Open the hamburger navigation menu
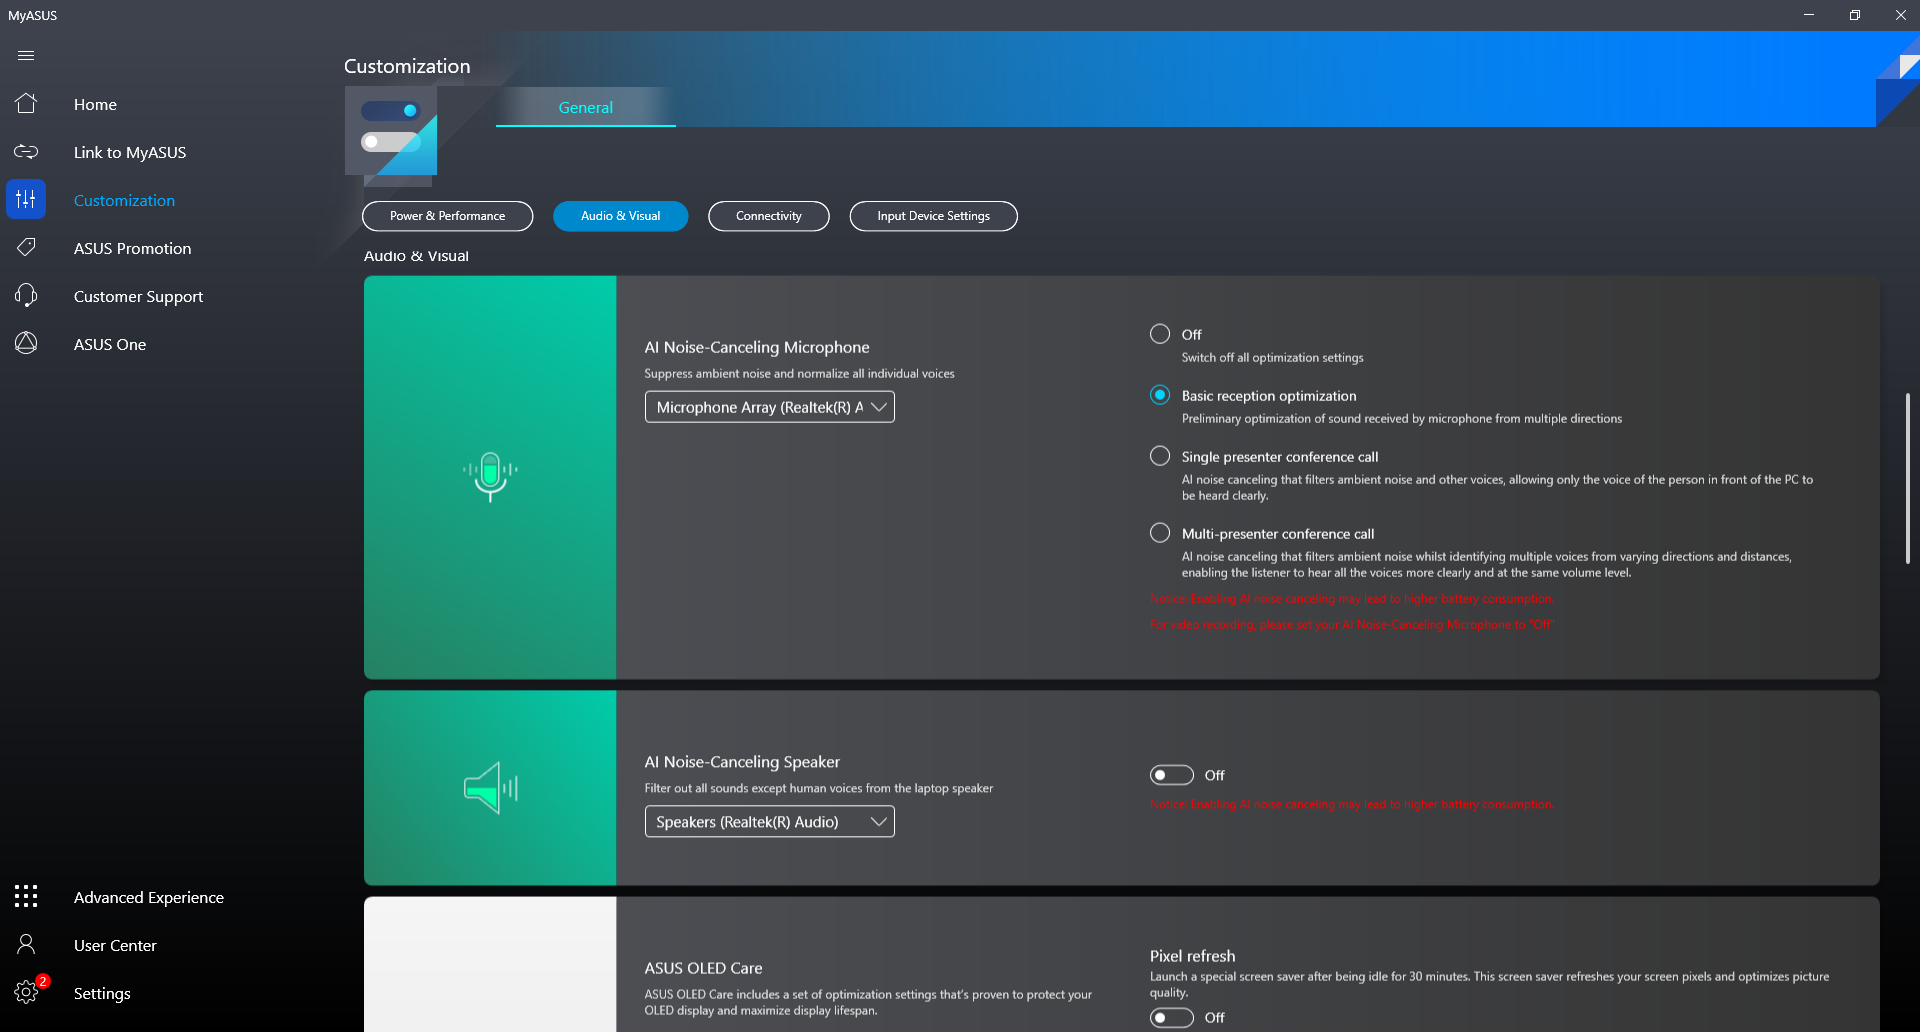 click(26, 56)
